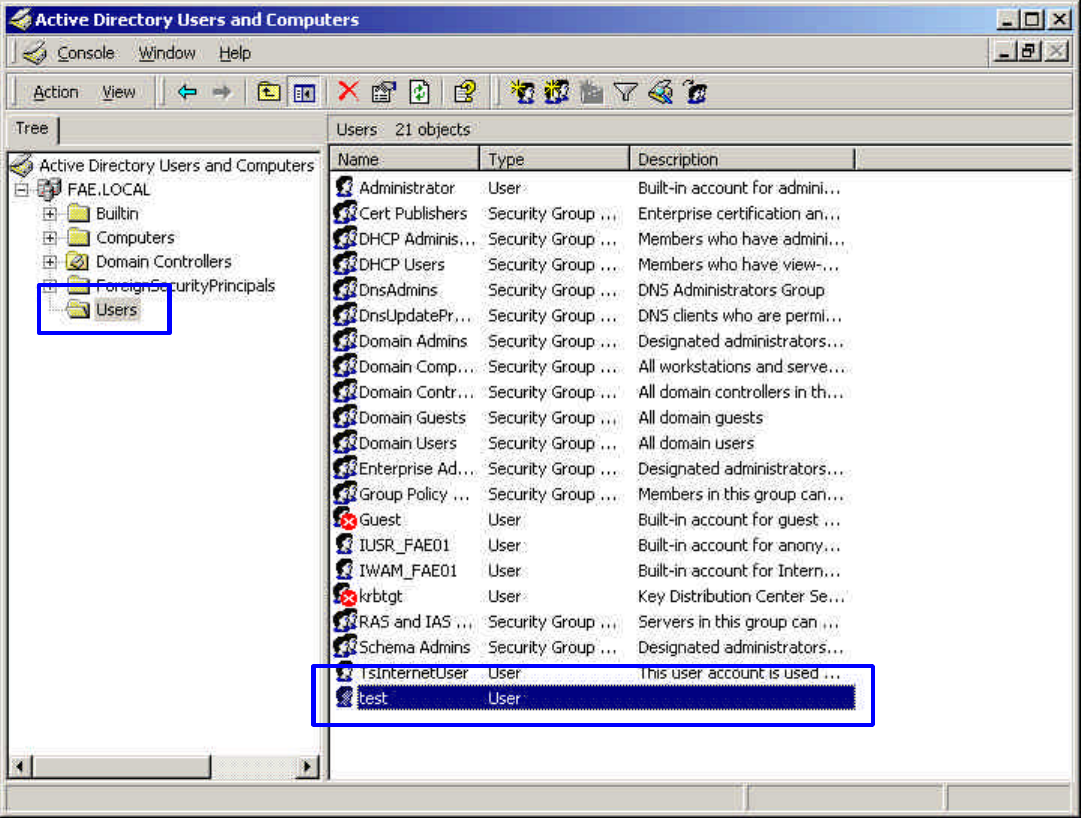Screen dimensions: 1081x818
Task: Create a new group via the toolbar icon
Action: 556,92
